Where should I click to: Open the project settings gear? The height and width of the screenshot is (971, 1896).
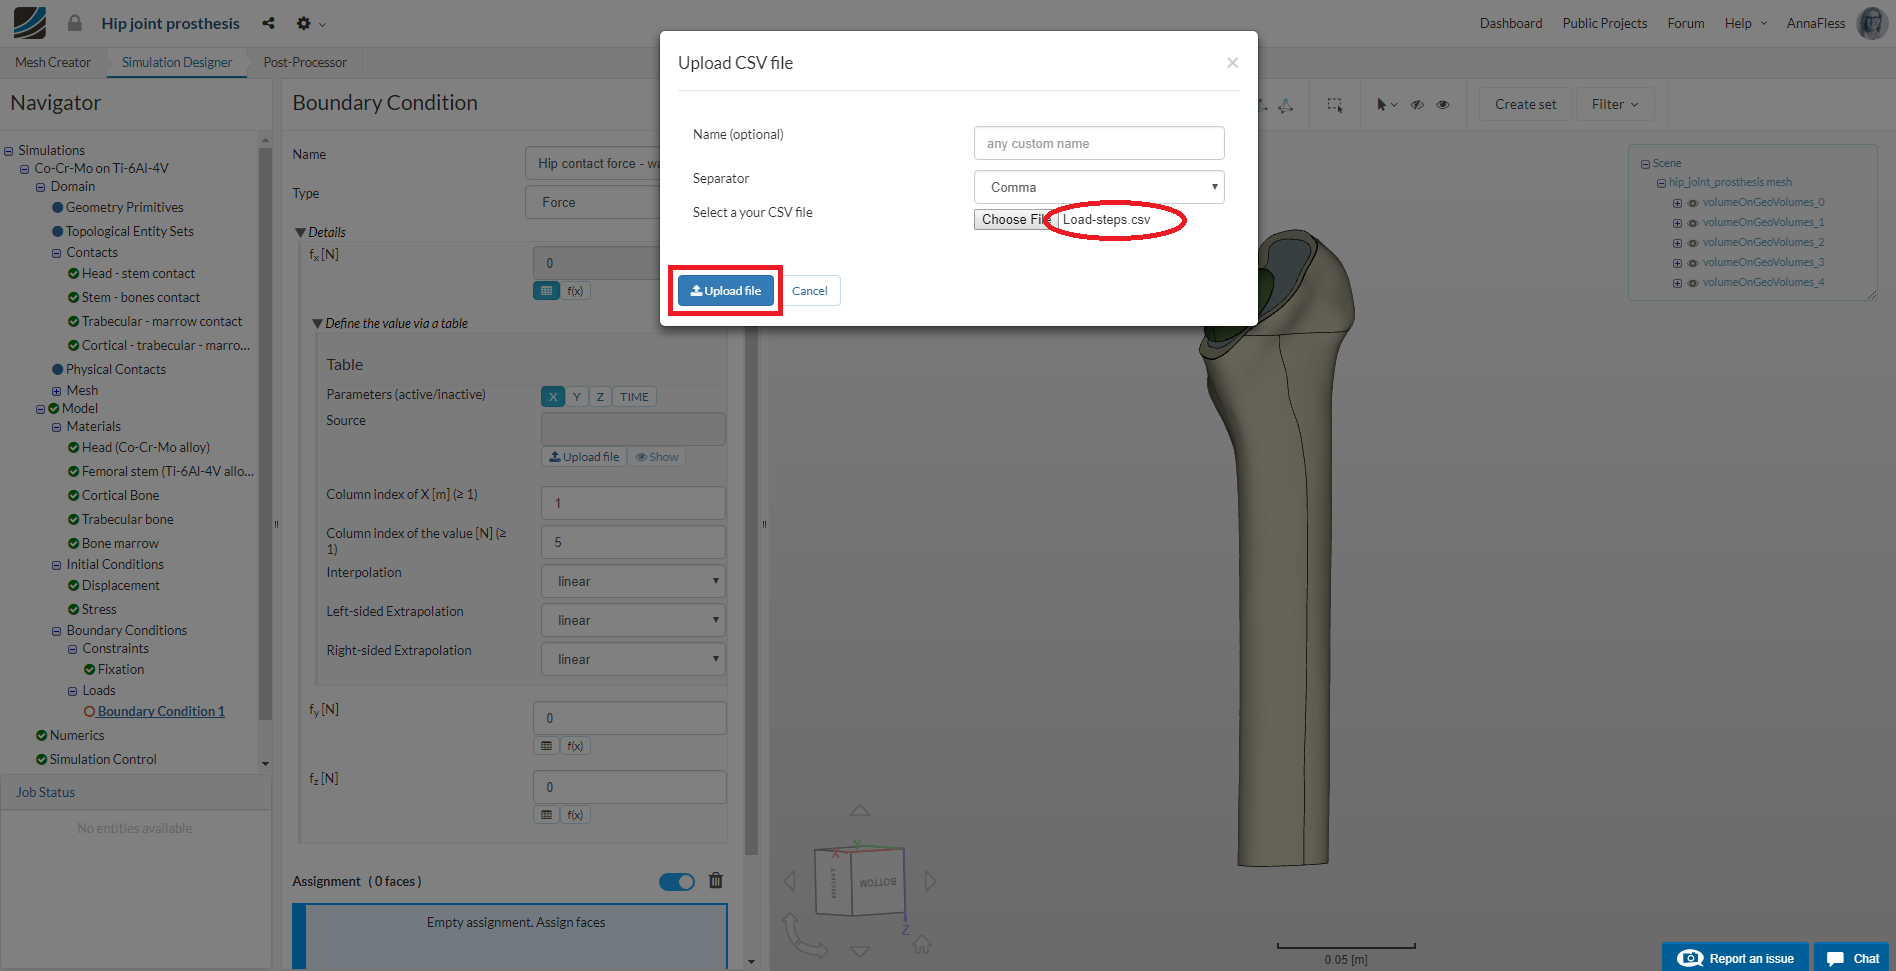click(304, 23)
